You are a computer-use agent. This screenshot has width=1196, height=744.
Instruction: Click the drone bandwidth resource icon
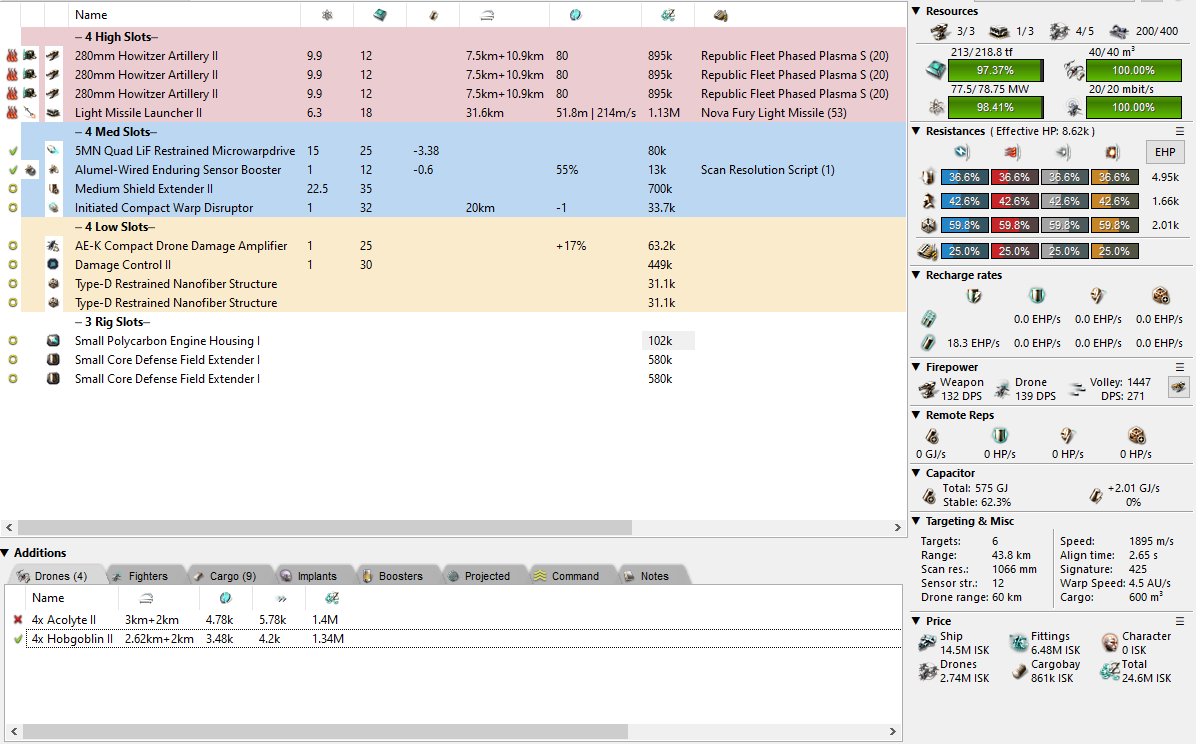point(1073,106)
